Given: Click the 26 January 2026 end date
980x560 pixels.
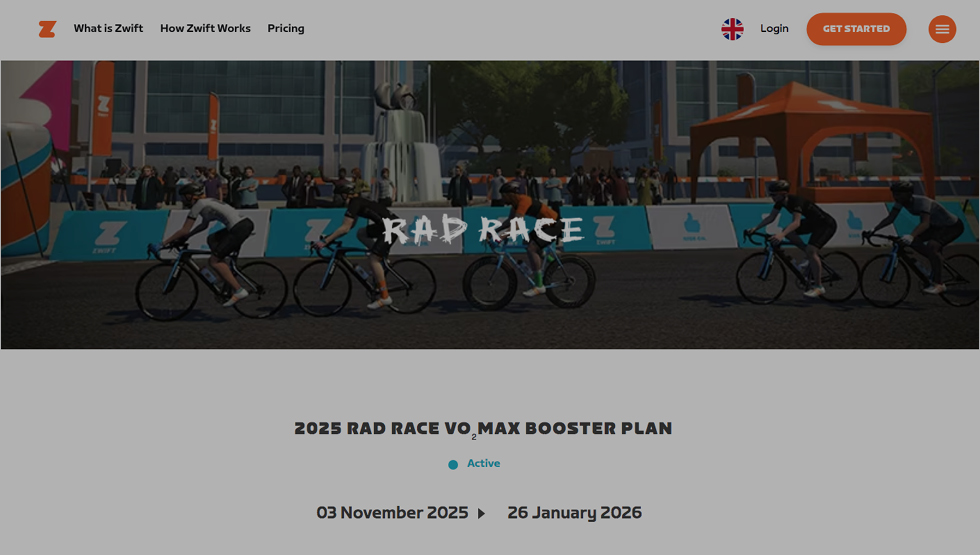Looking at the screenshot, I should click(574, 513).
